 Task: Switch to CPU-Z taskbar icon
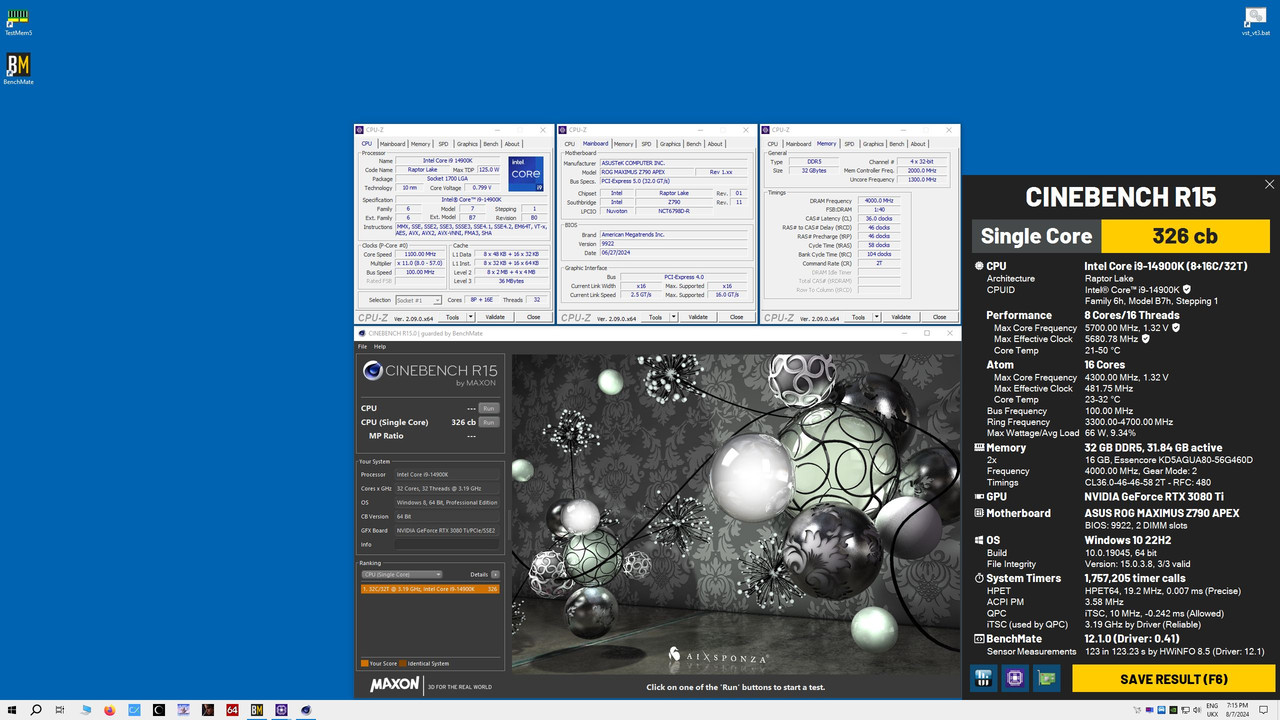tap(281, 710)
